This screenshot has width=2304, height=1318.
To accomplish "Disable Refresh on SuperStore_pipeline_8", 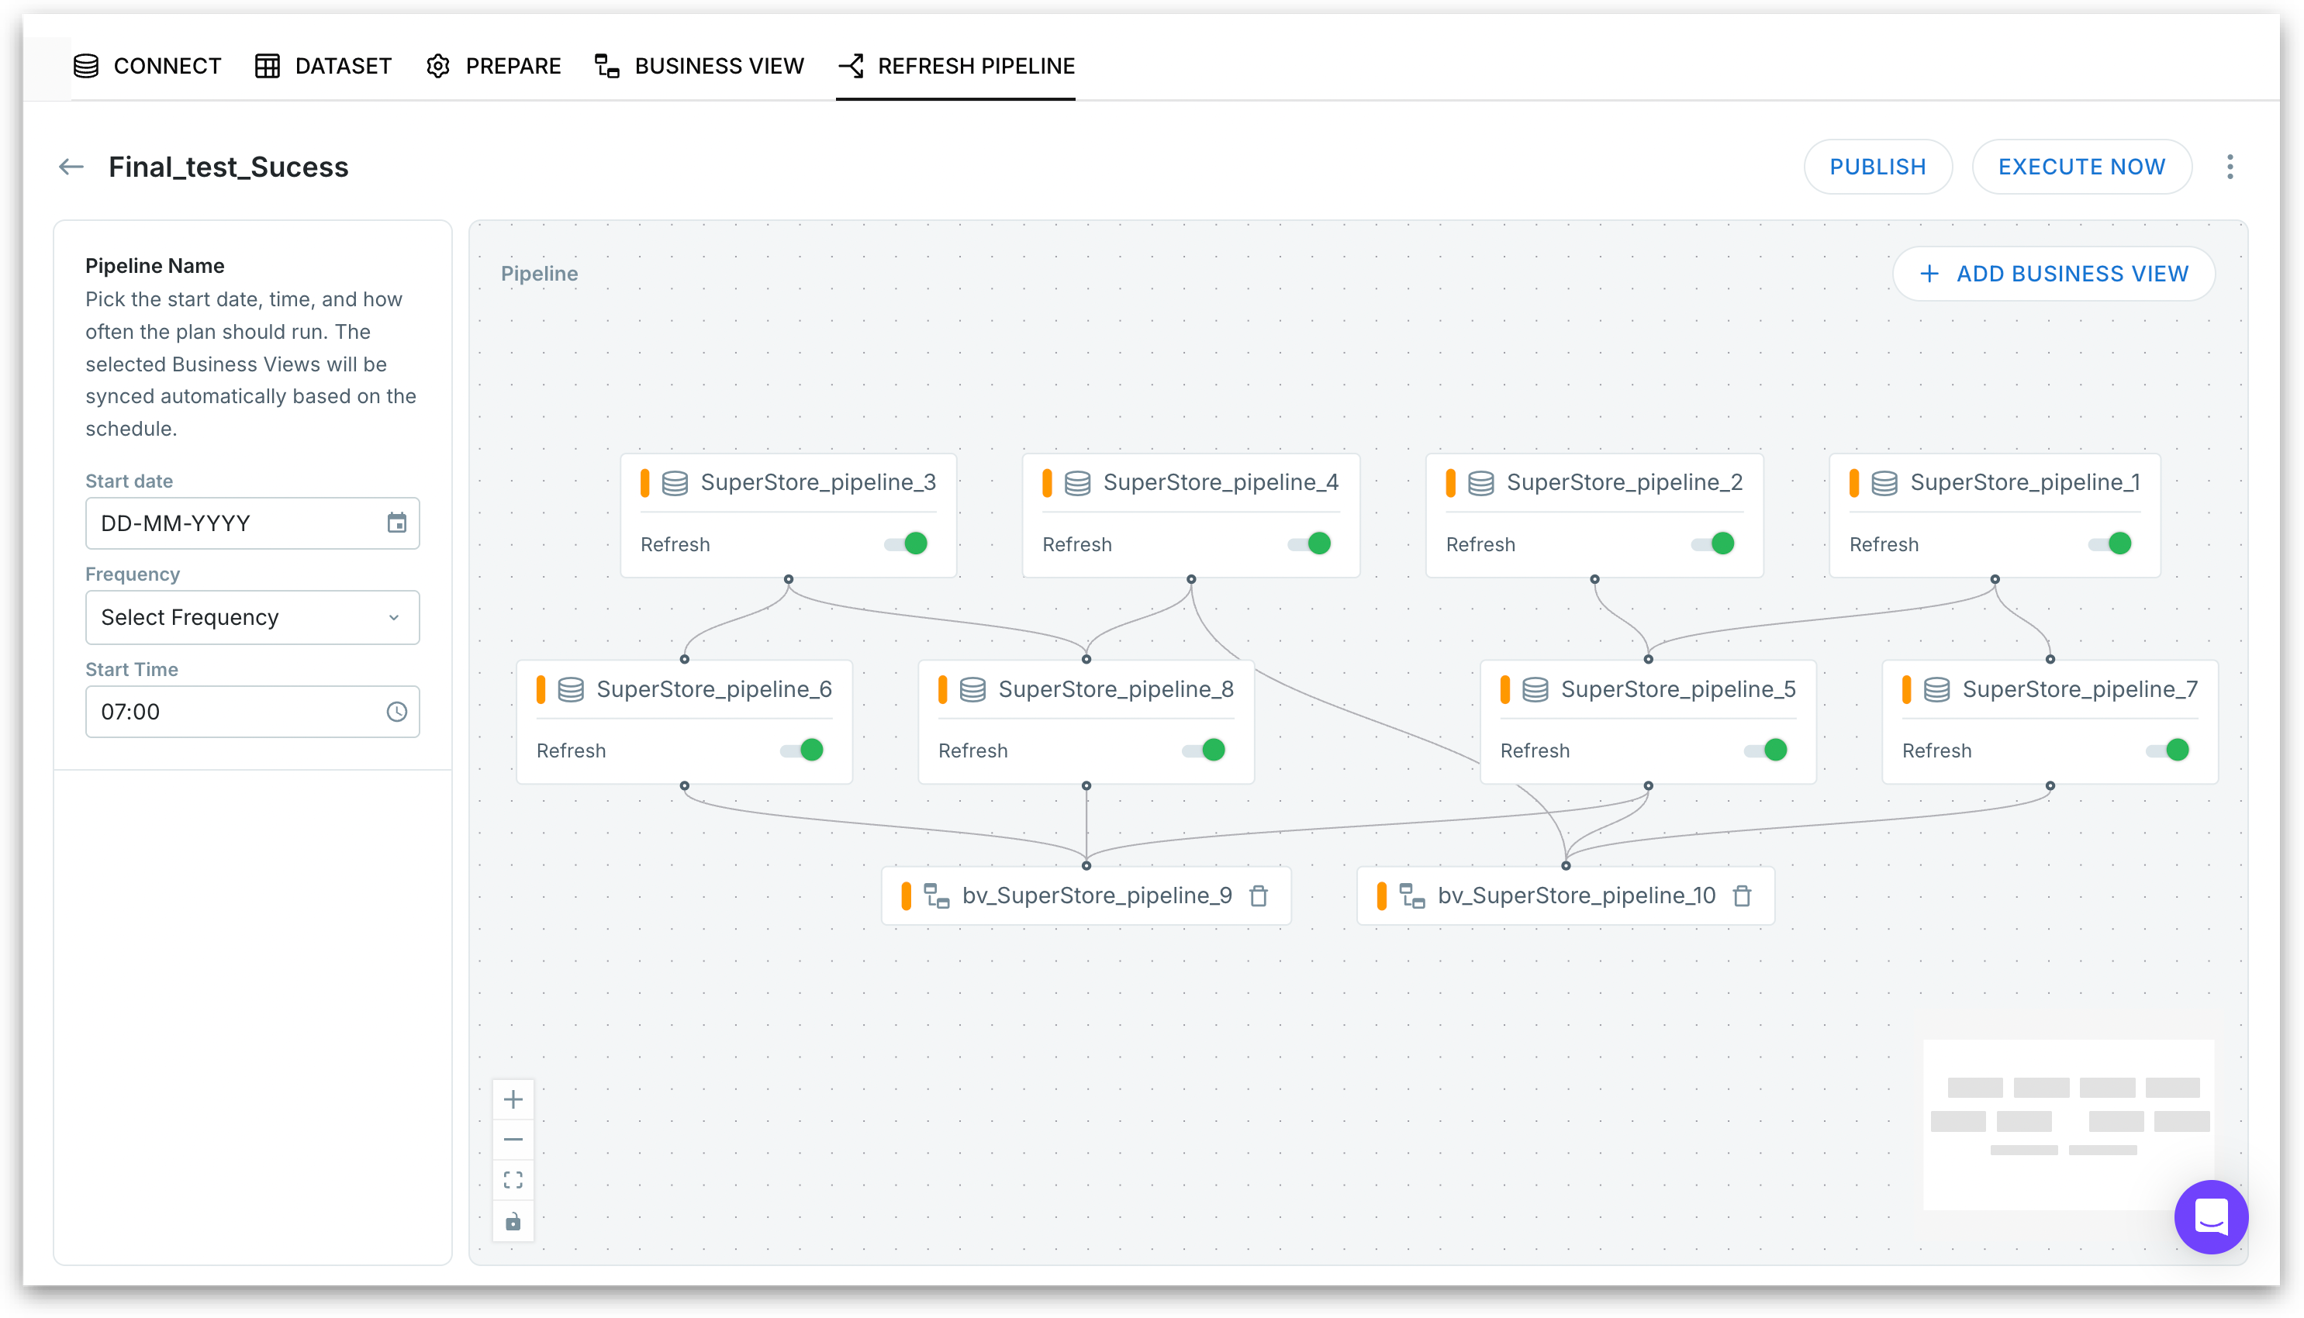I will (1204, 750).
